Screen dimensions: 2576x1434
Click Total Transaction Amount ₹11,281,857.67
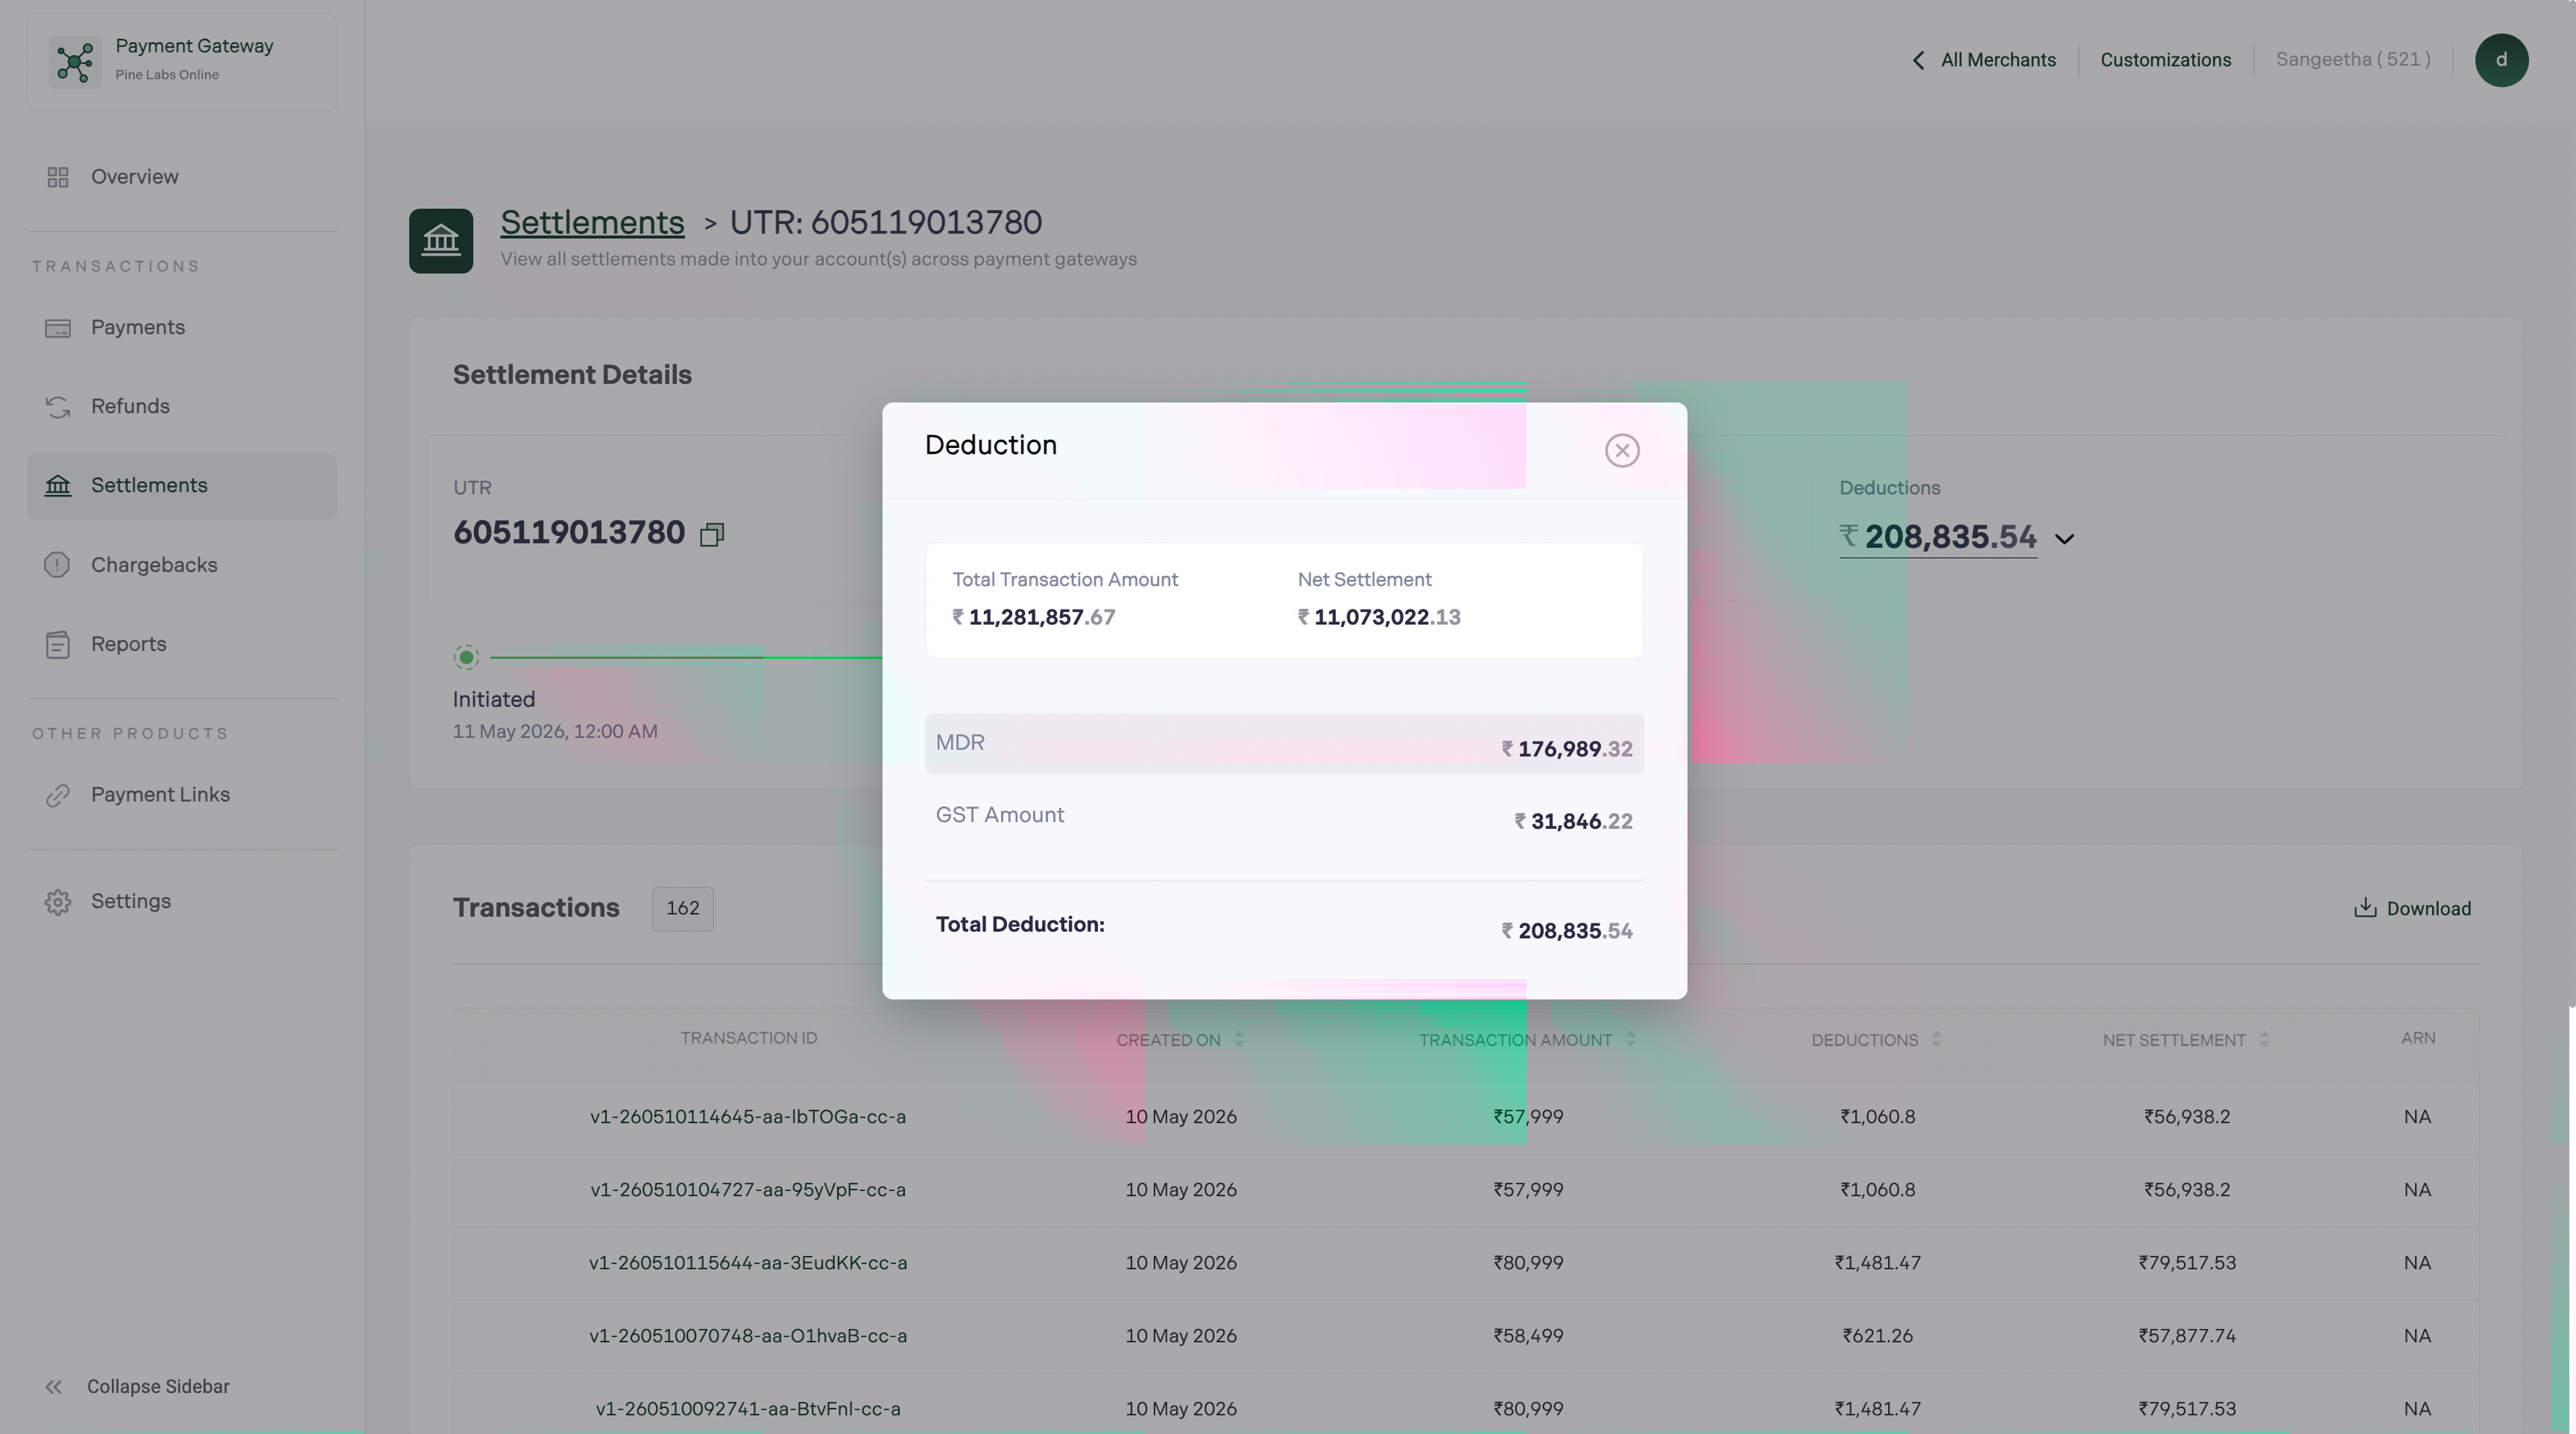tap(1034, 617)
